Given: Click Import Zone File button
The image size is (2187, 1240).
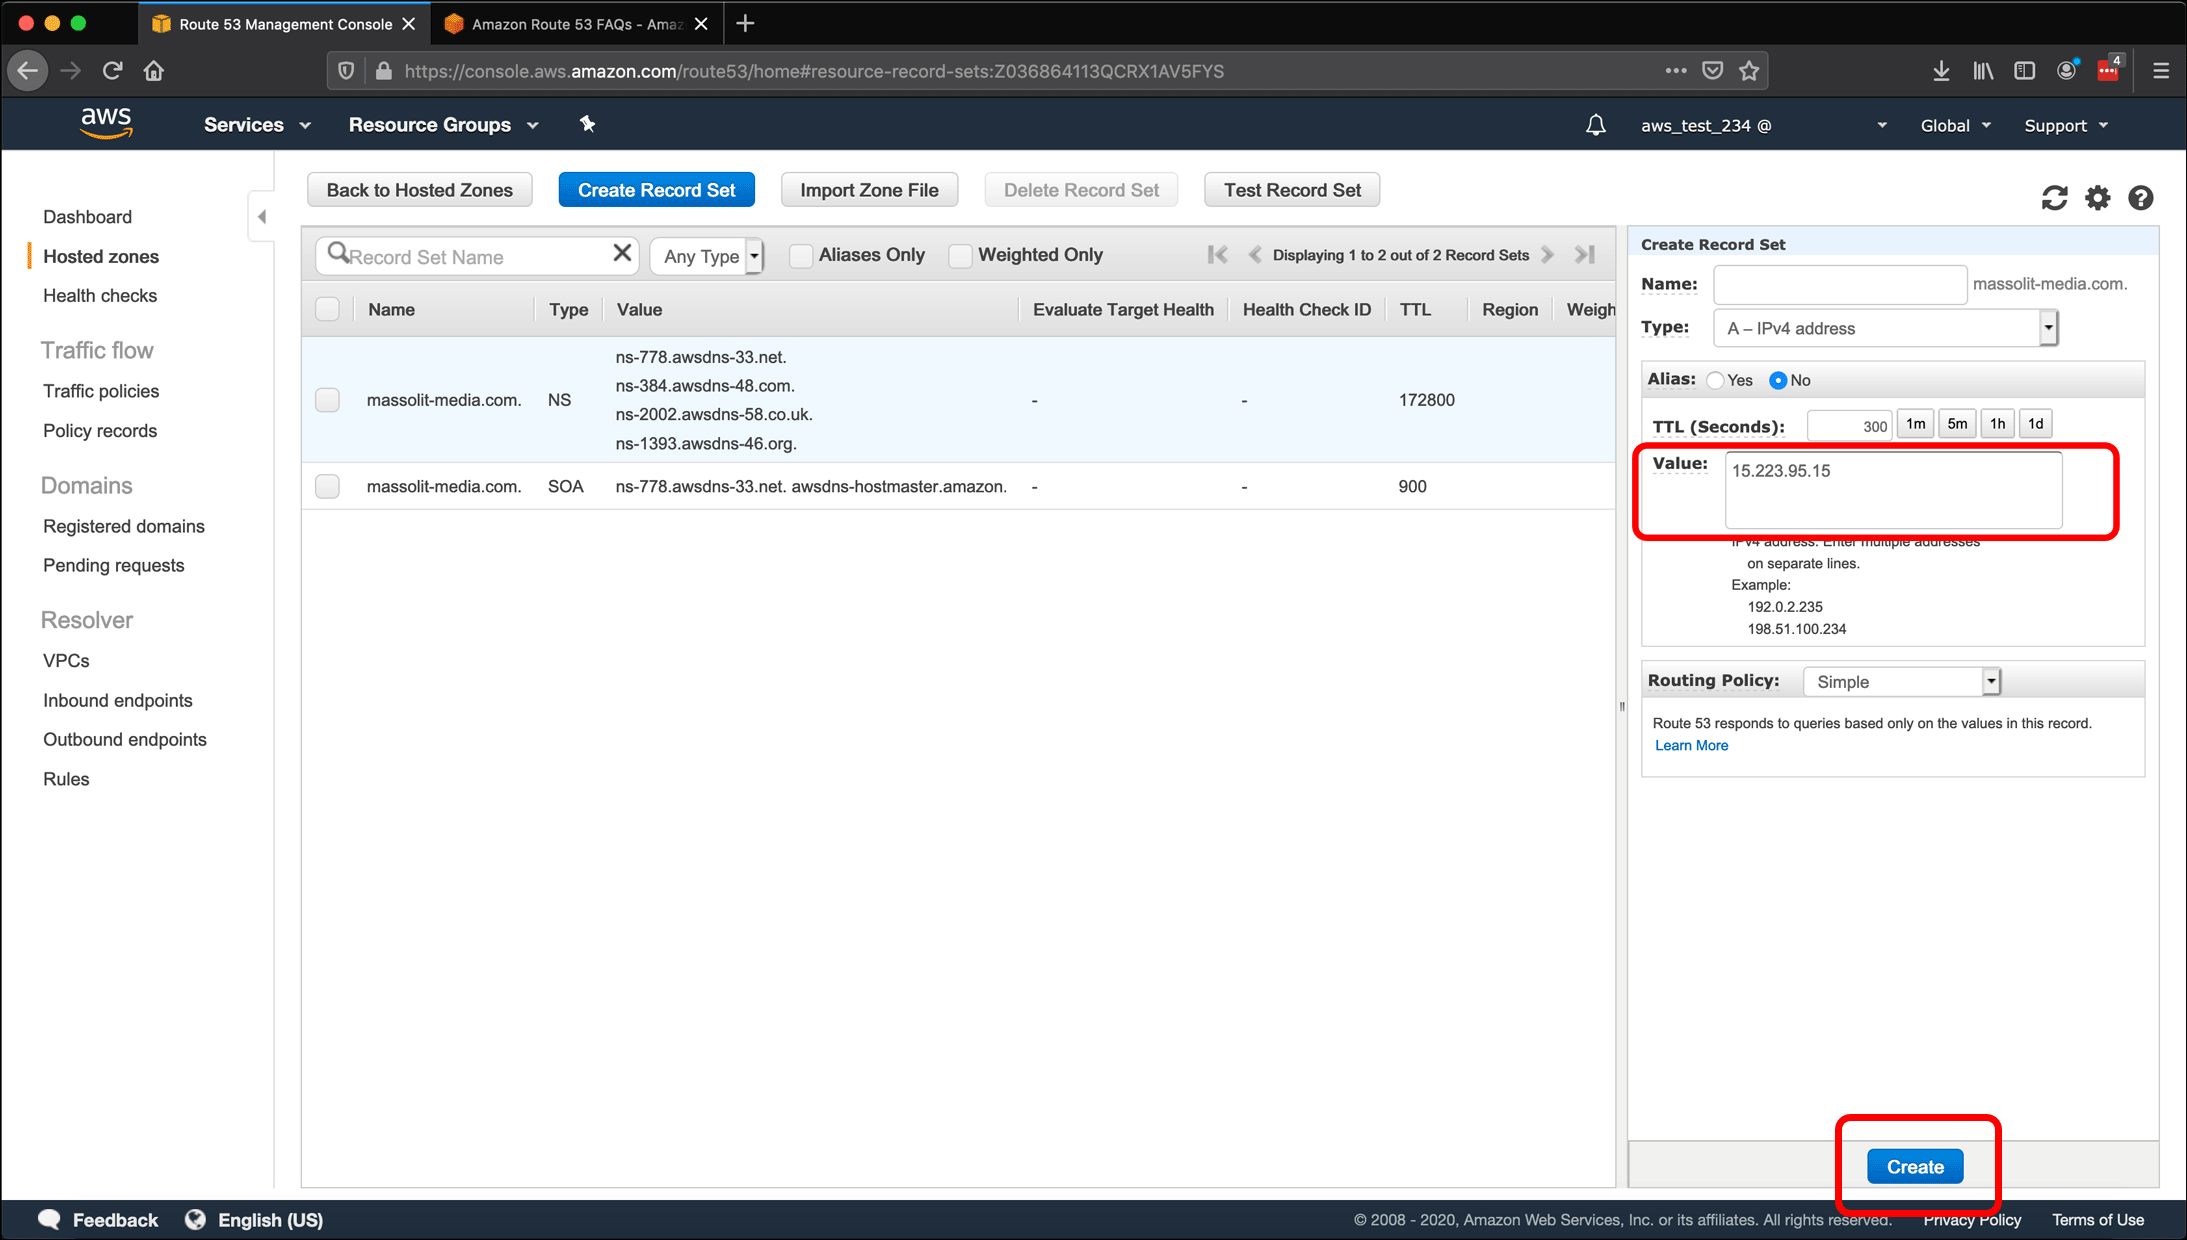Looking at the screenshot, I should [869, 190].
